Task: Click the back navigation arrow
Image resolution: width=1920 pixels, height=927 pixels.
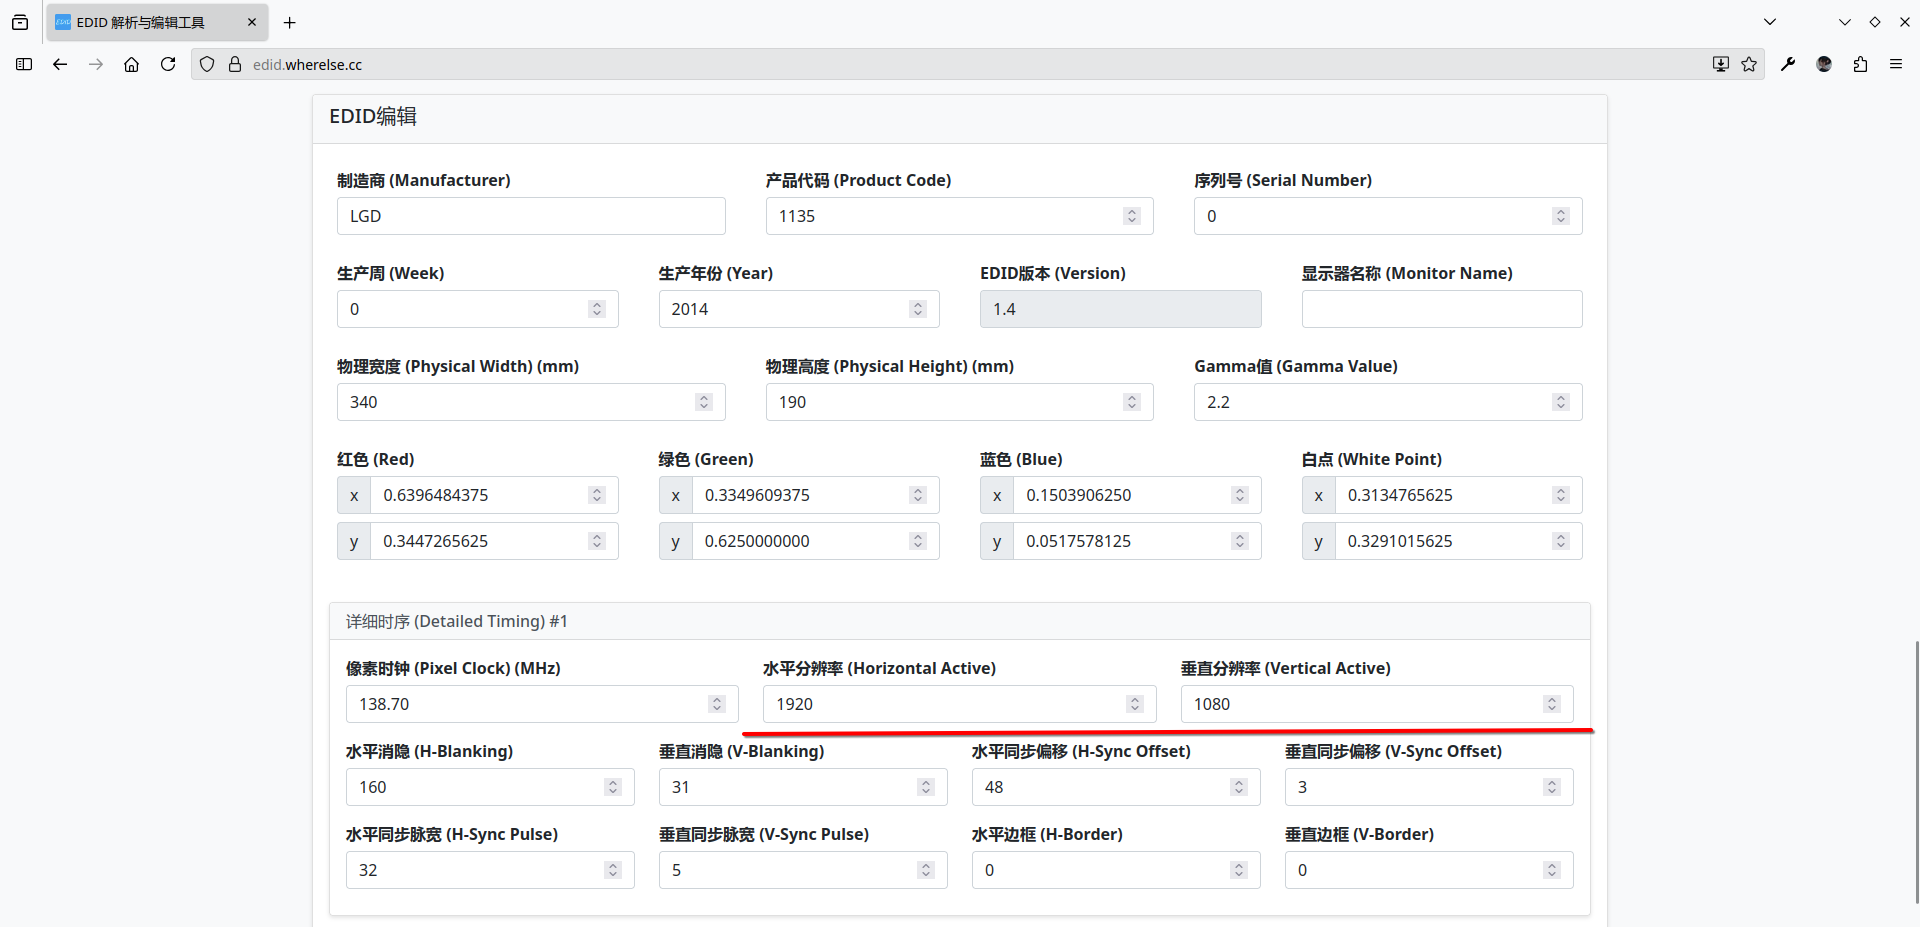Action: 60,64
